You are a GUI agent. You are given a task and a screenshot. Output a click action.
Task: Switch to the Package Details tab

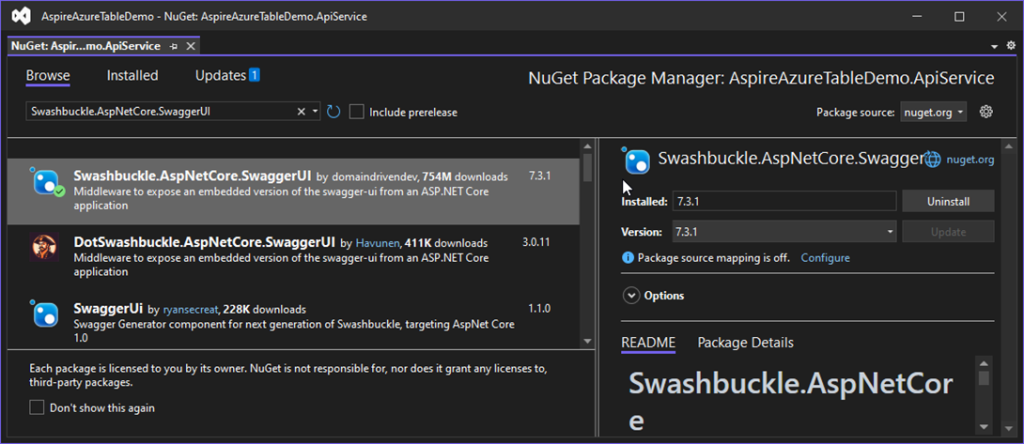[746, 343]
